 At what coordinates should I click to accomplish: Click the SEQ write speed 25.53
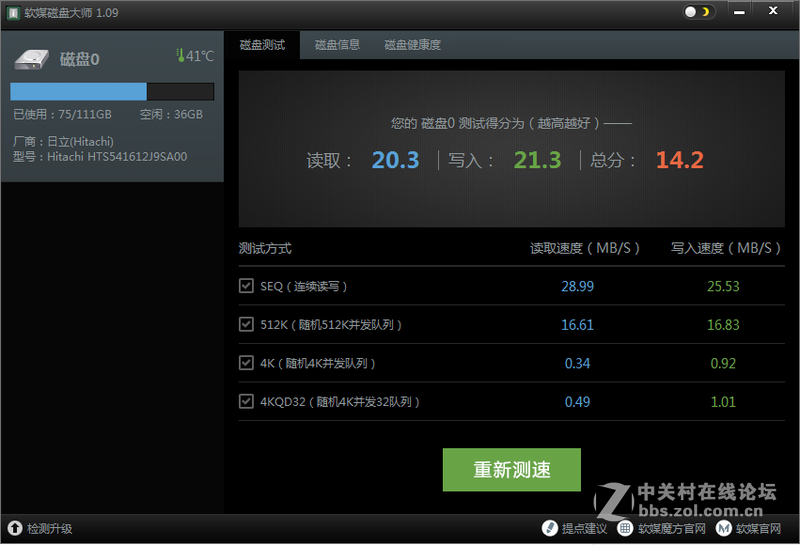(x=723, y=286)
